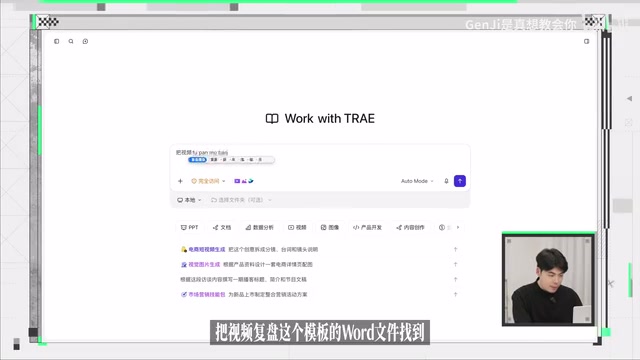Click the 市场营销技能包 suggestion link
The image size is (640, 360).
coord(207,294)
